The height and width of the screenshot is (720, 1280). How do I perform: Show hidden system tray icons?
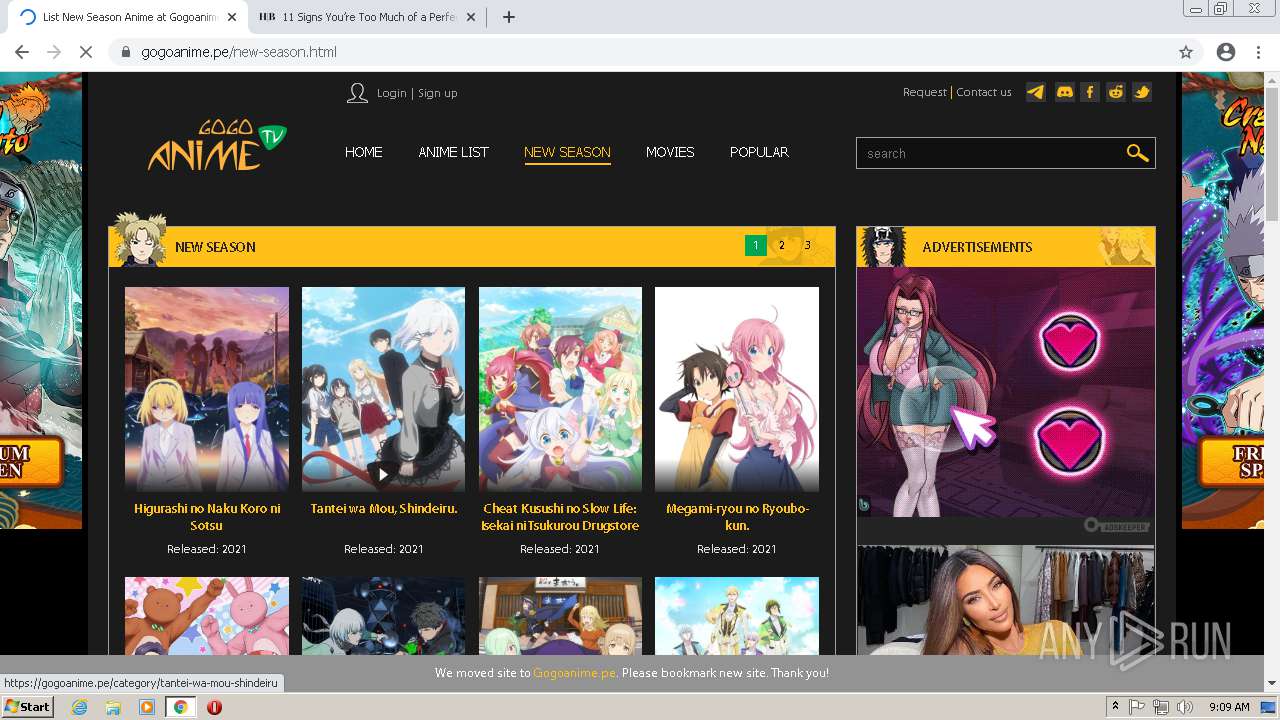(1115, 707)
